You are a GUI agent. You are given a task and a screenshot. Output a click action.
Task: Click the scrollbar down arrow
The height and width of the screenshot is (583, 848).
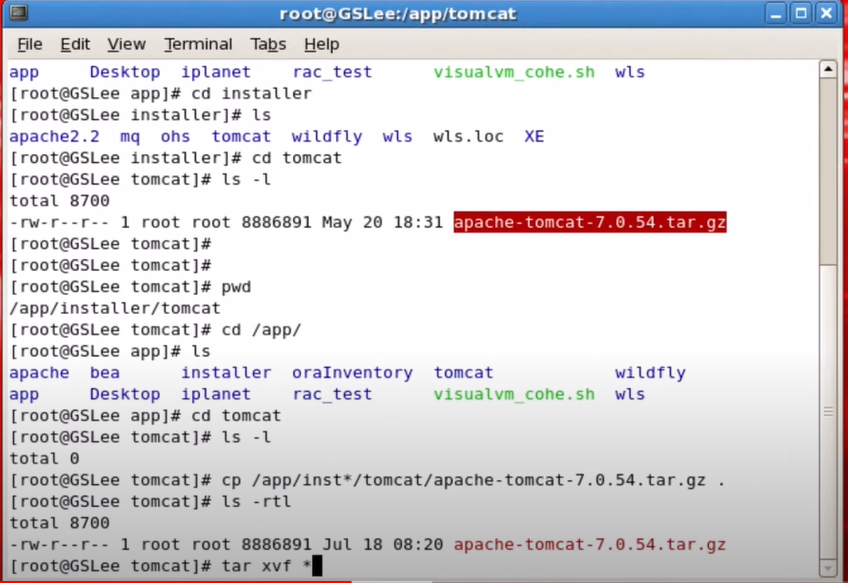(x=828, y=568)
